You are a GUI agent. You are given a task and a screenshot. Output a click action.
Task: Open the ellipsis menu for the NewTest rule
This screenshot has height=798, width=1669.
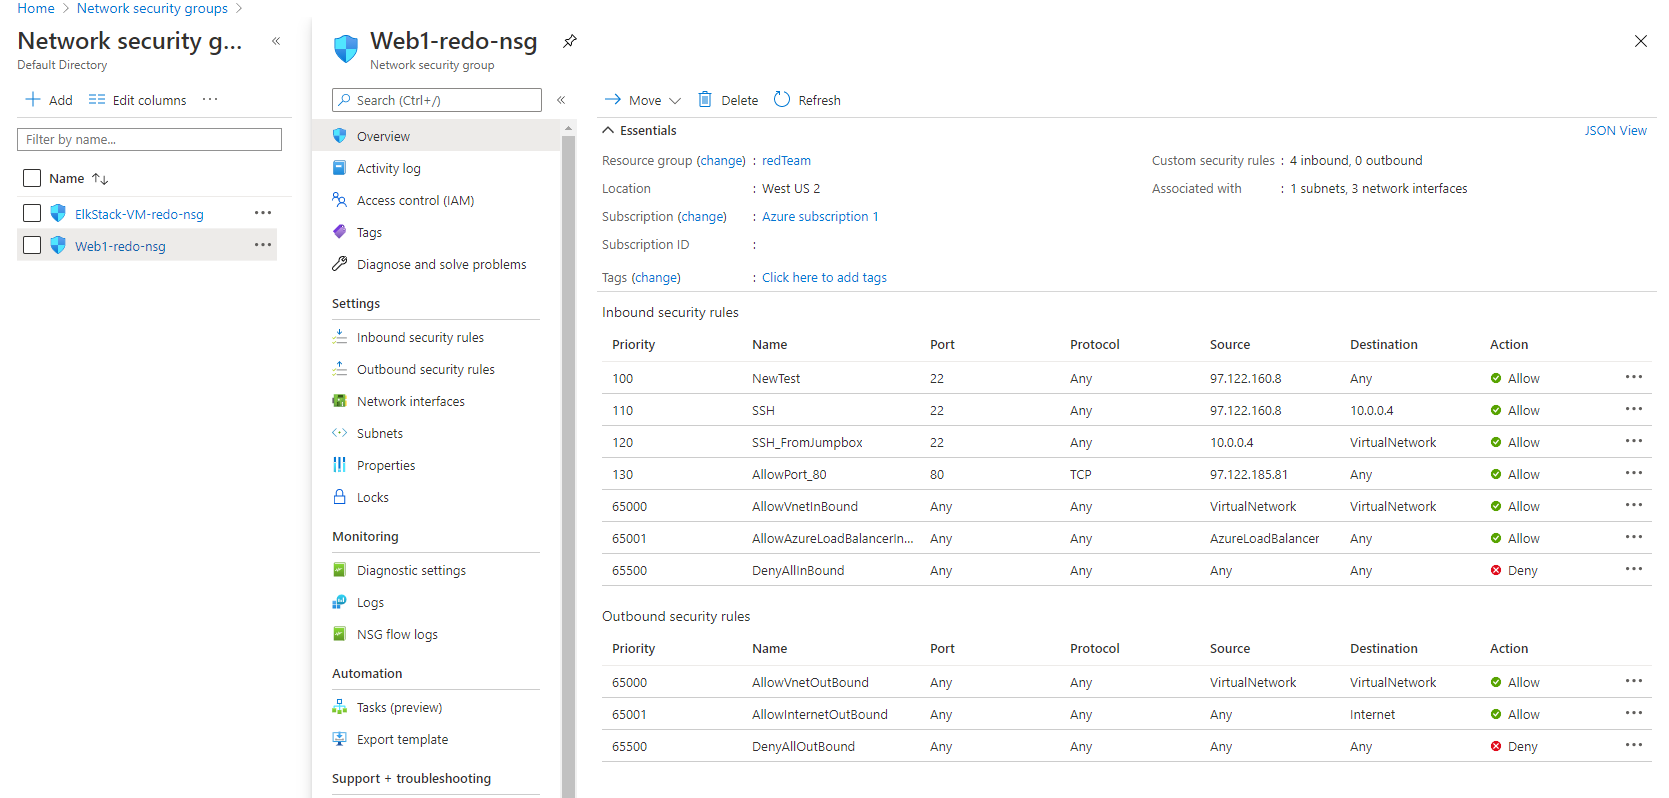point(1634,377)
